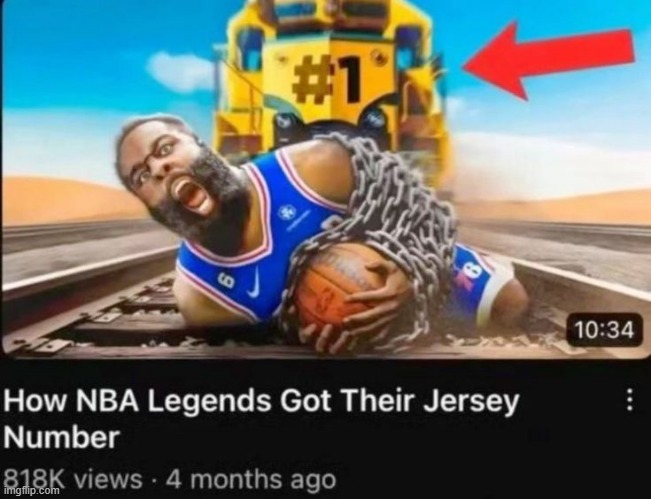Click the sand dune on the left horizon

pos(62,201)
